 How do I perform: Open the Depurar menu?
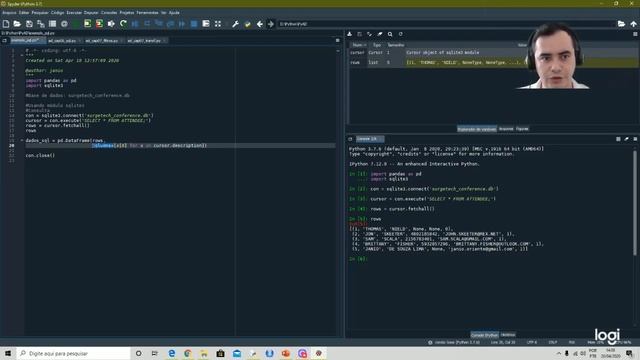tap(91, 13)
